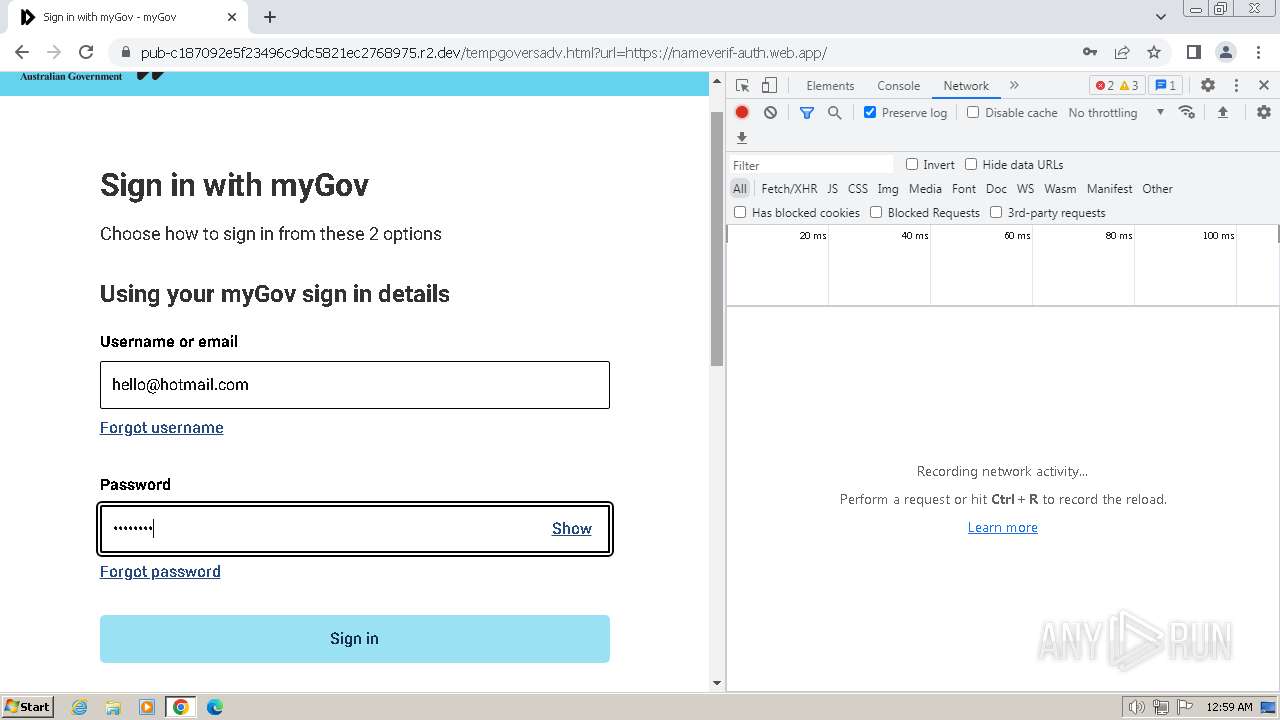The height and width of the screenshot is (720, 1280).
Task: Open network conditions Wi-Fi icon
Action: coord(1187,112)
